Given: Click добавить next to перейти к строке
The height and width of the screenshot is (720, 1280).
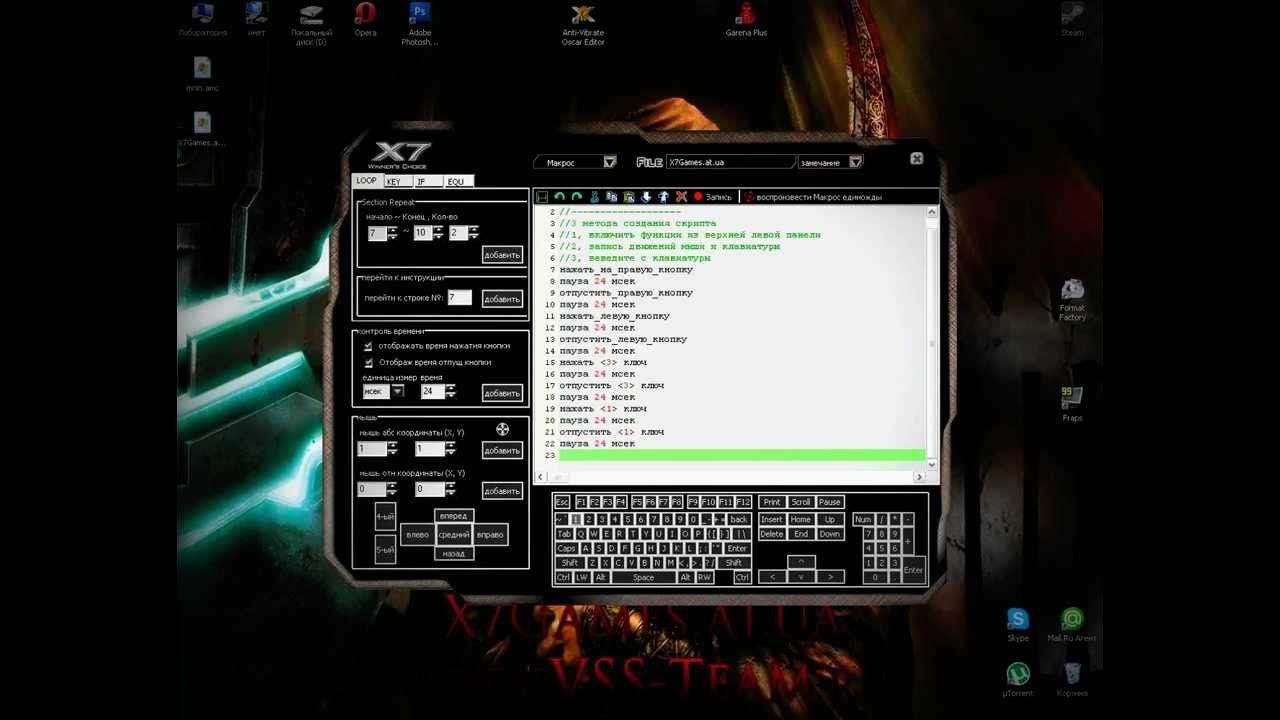Looking at the screenshot, I should coord(502,299).
